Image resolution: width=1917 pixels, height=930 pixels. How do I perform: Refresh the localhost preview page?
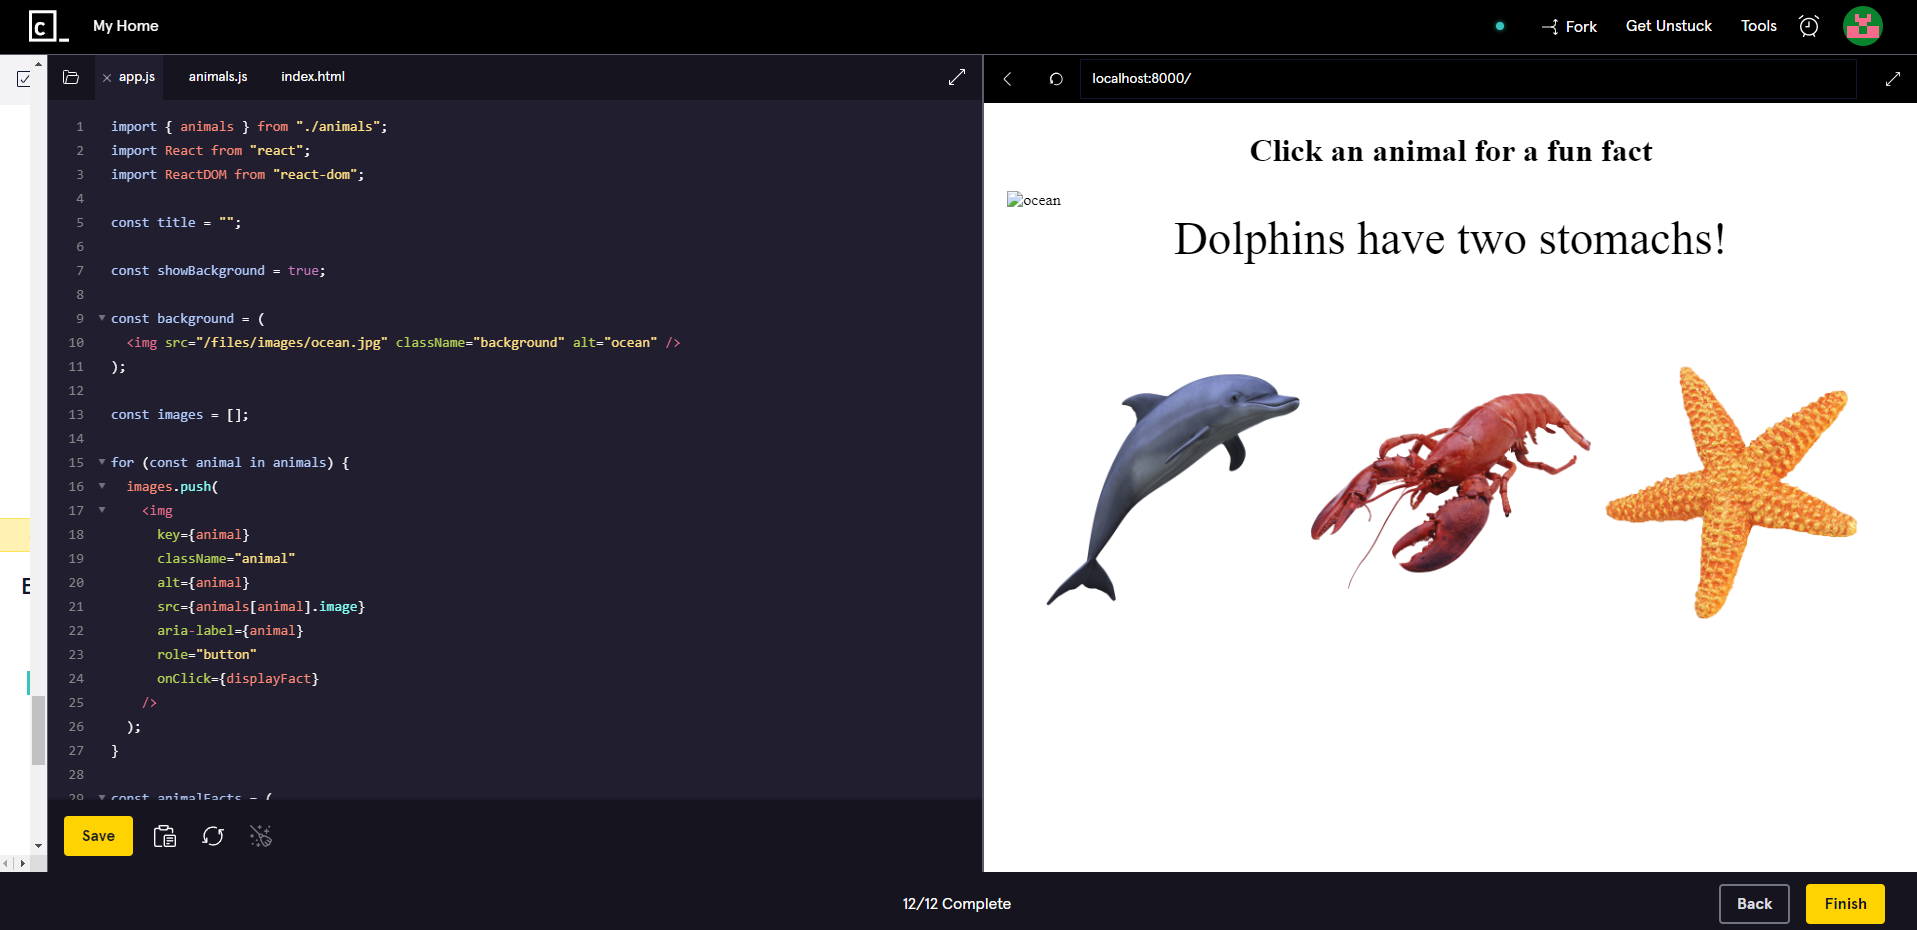1056,78
